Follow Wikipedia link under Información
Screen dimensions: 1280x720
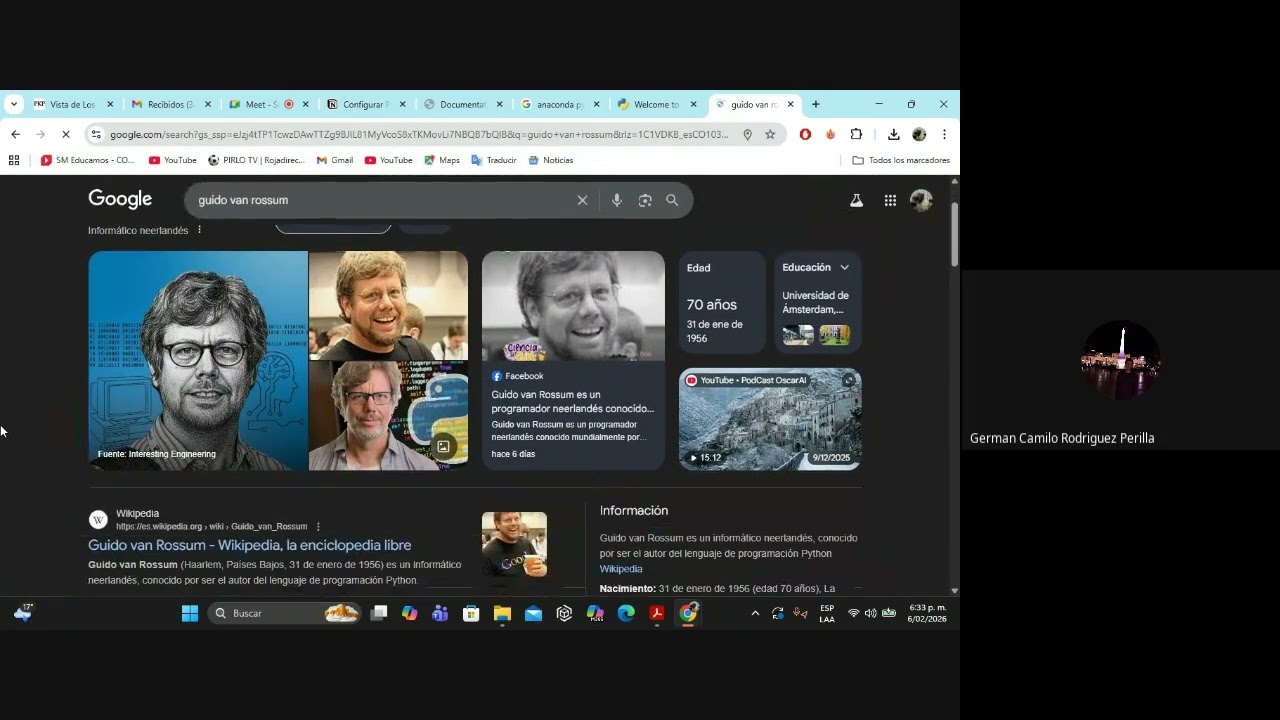click(x=621, y=569)
